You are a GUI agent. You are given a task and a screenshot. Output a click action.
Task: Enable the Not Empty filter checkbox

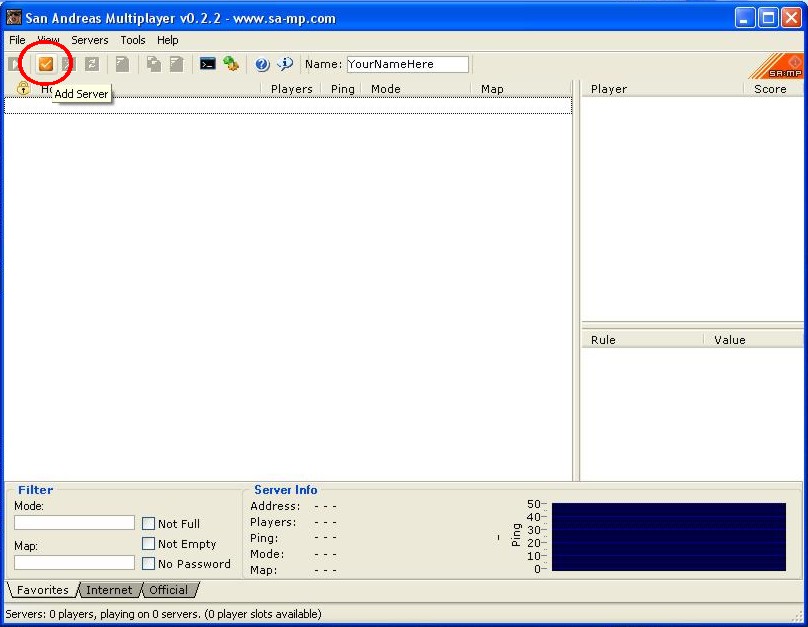tap(148, 544)
